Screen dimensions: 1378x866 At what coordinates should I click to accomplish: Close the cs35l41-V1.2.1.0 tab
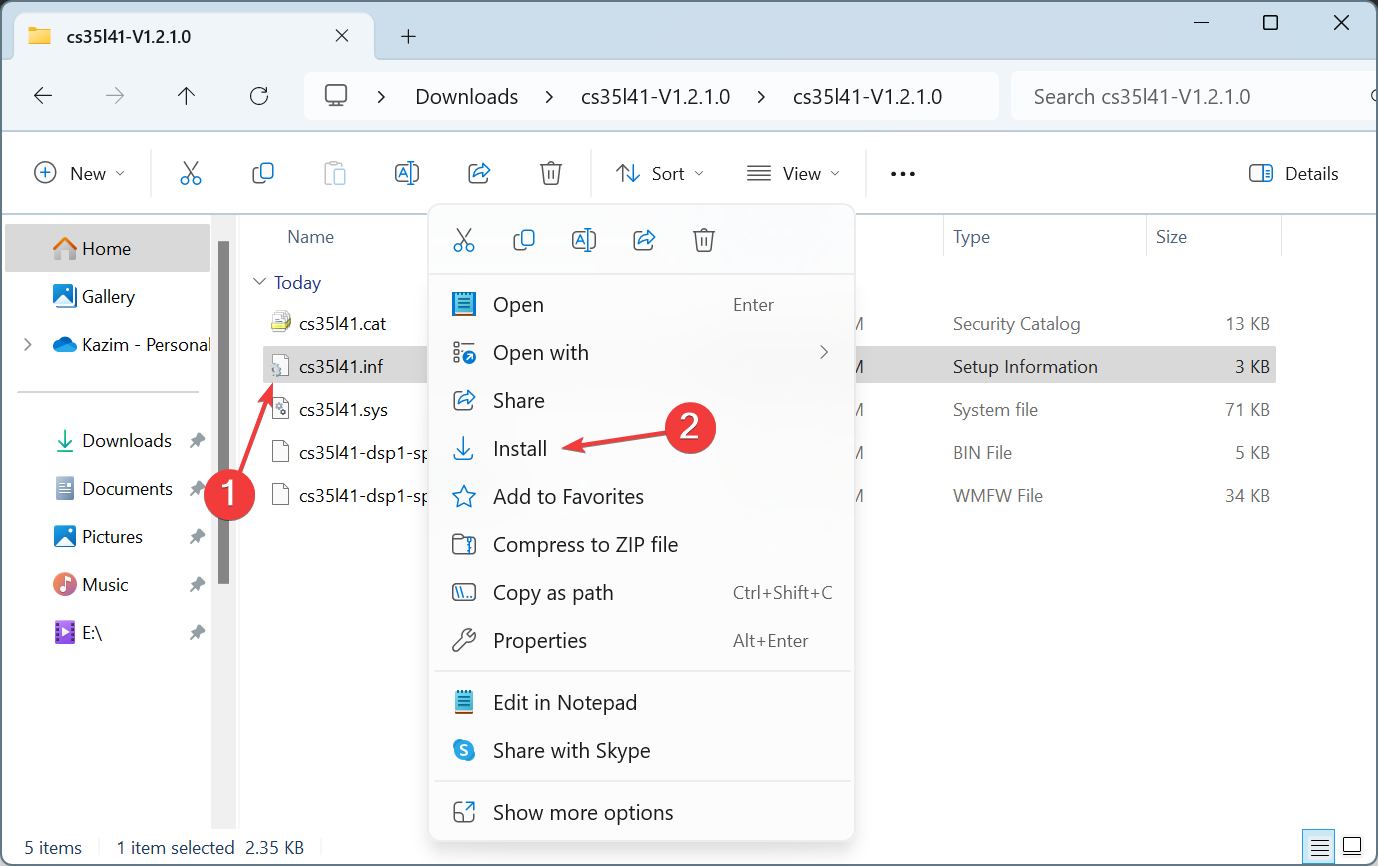coord(342,36)
